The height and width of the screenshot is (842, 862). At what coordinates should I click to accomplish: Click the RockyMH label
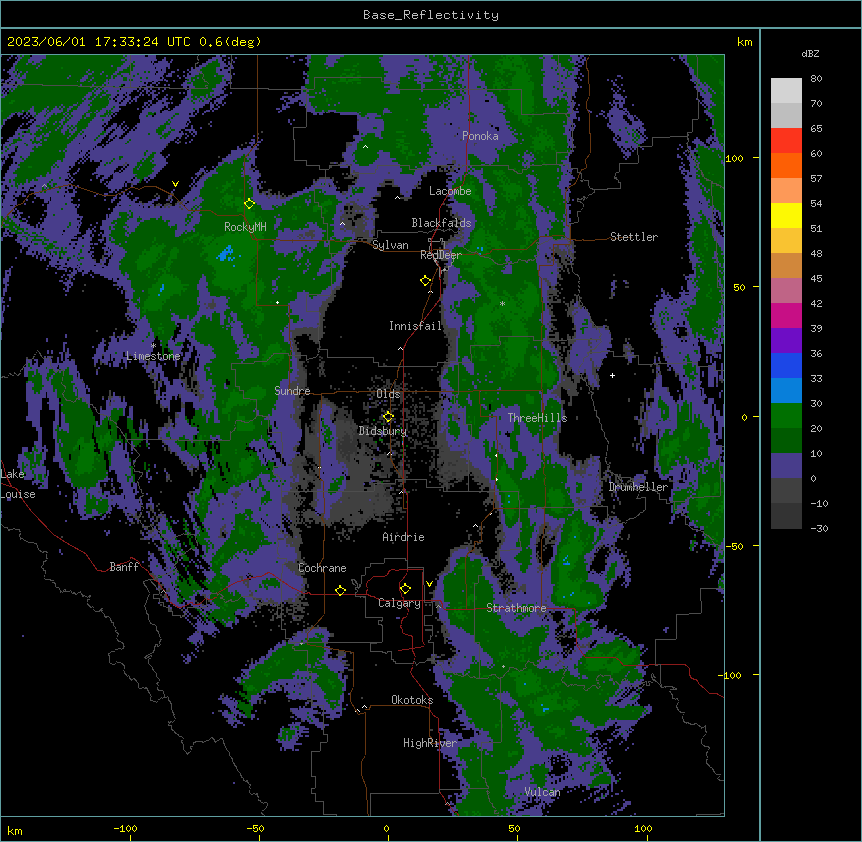(245, 227)
